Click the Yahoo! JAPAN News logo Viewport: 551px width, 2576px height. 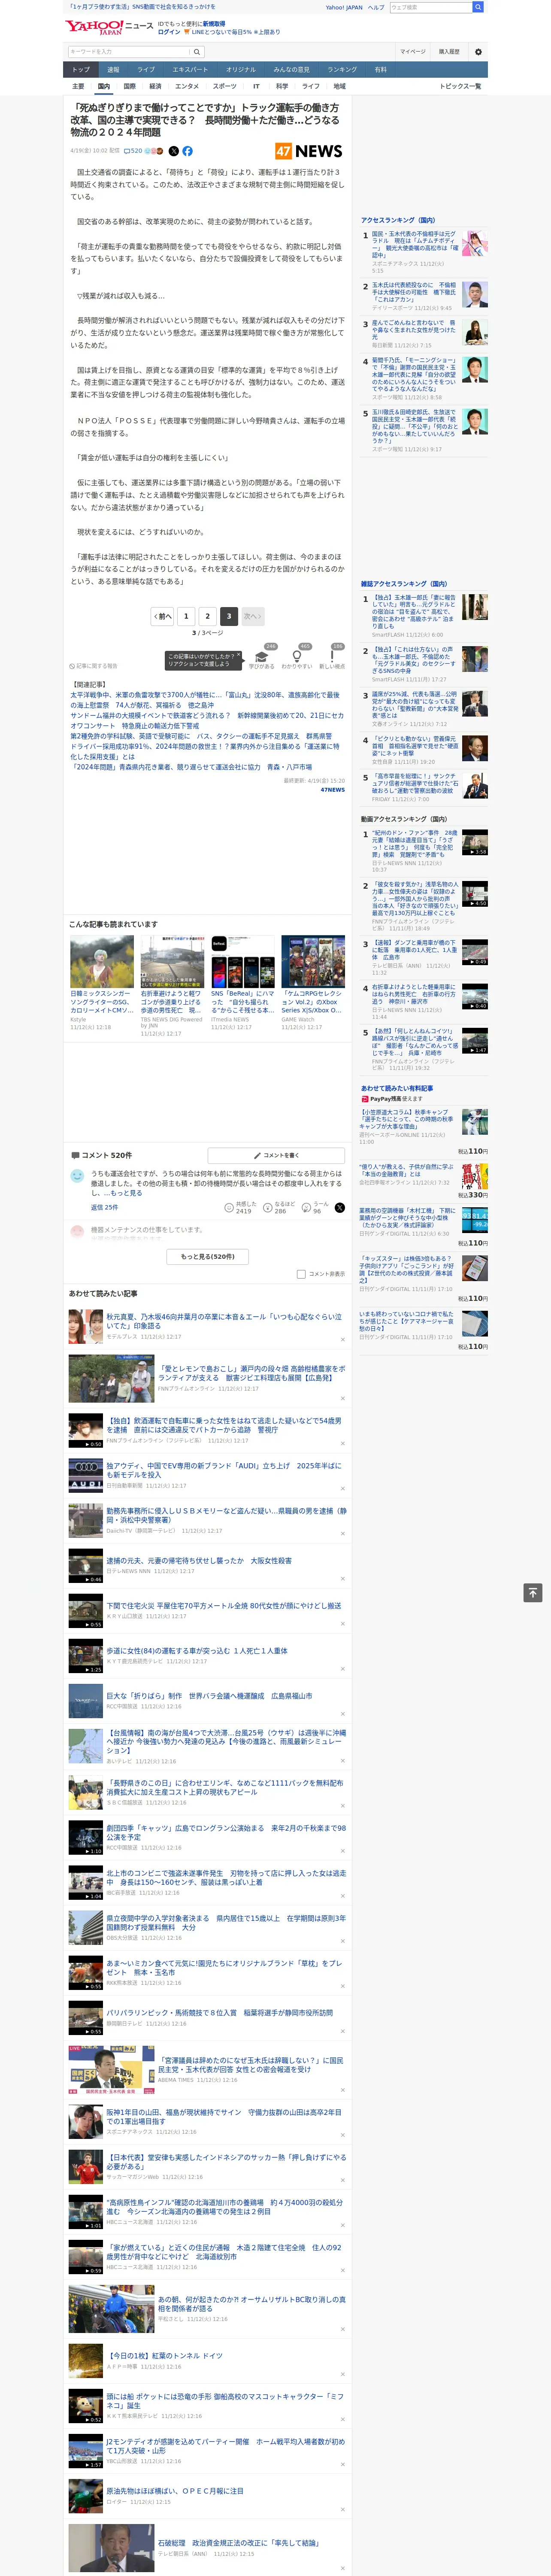(x=110, y=27)
